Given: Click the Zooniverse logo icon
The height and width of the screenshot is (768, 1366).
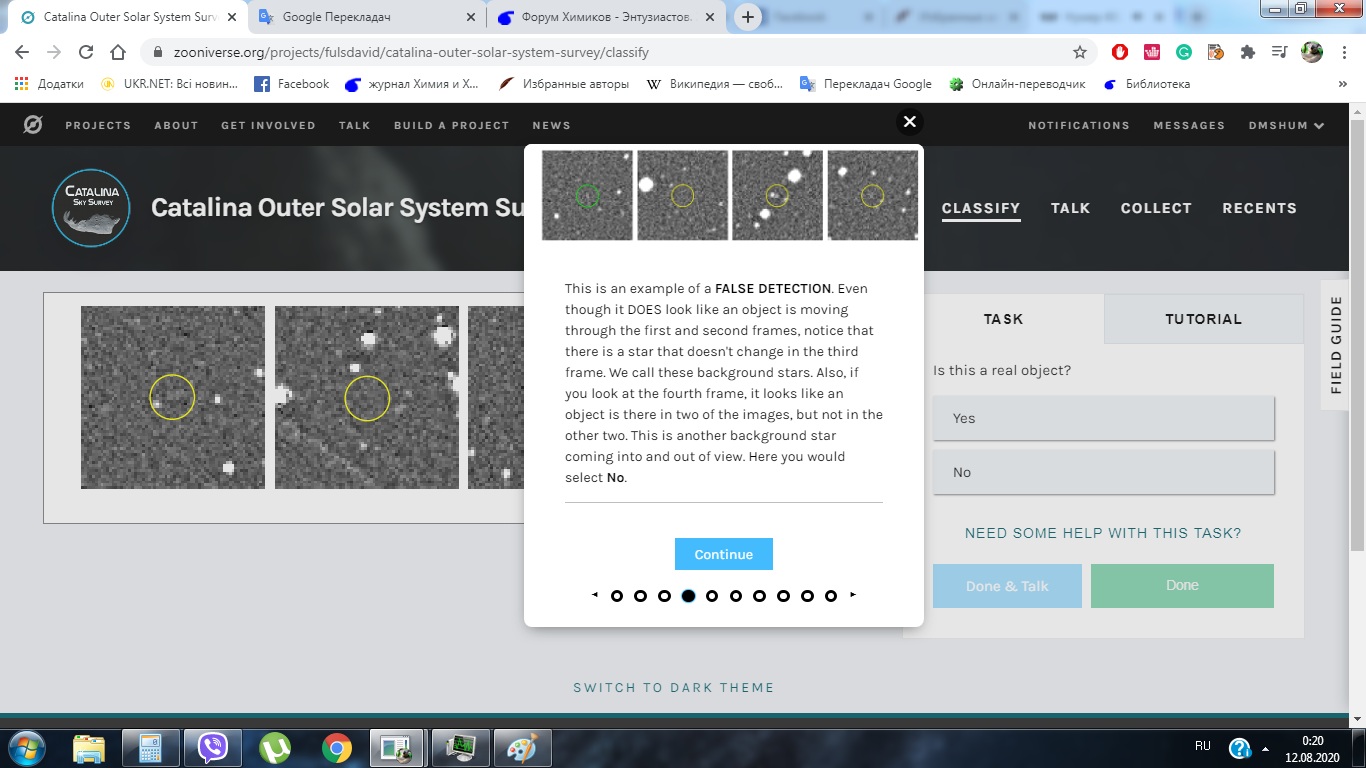Looking at the screenshot, I should (x=33, y=125).
